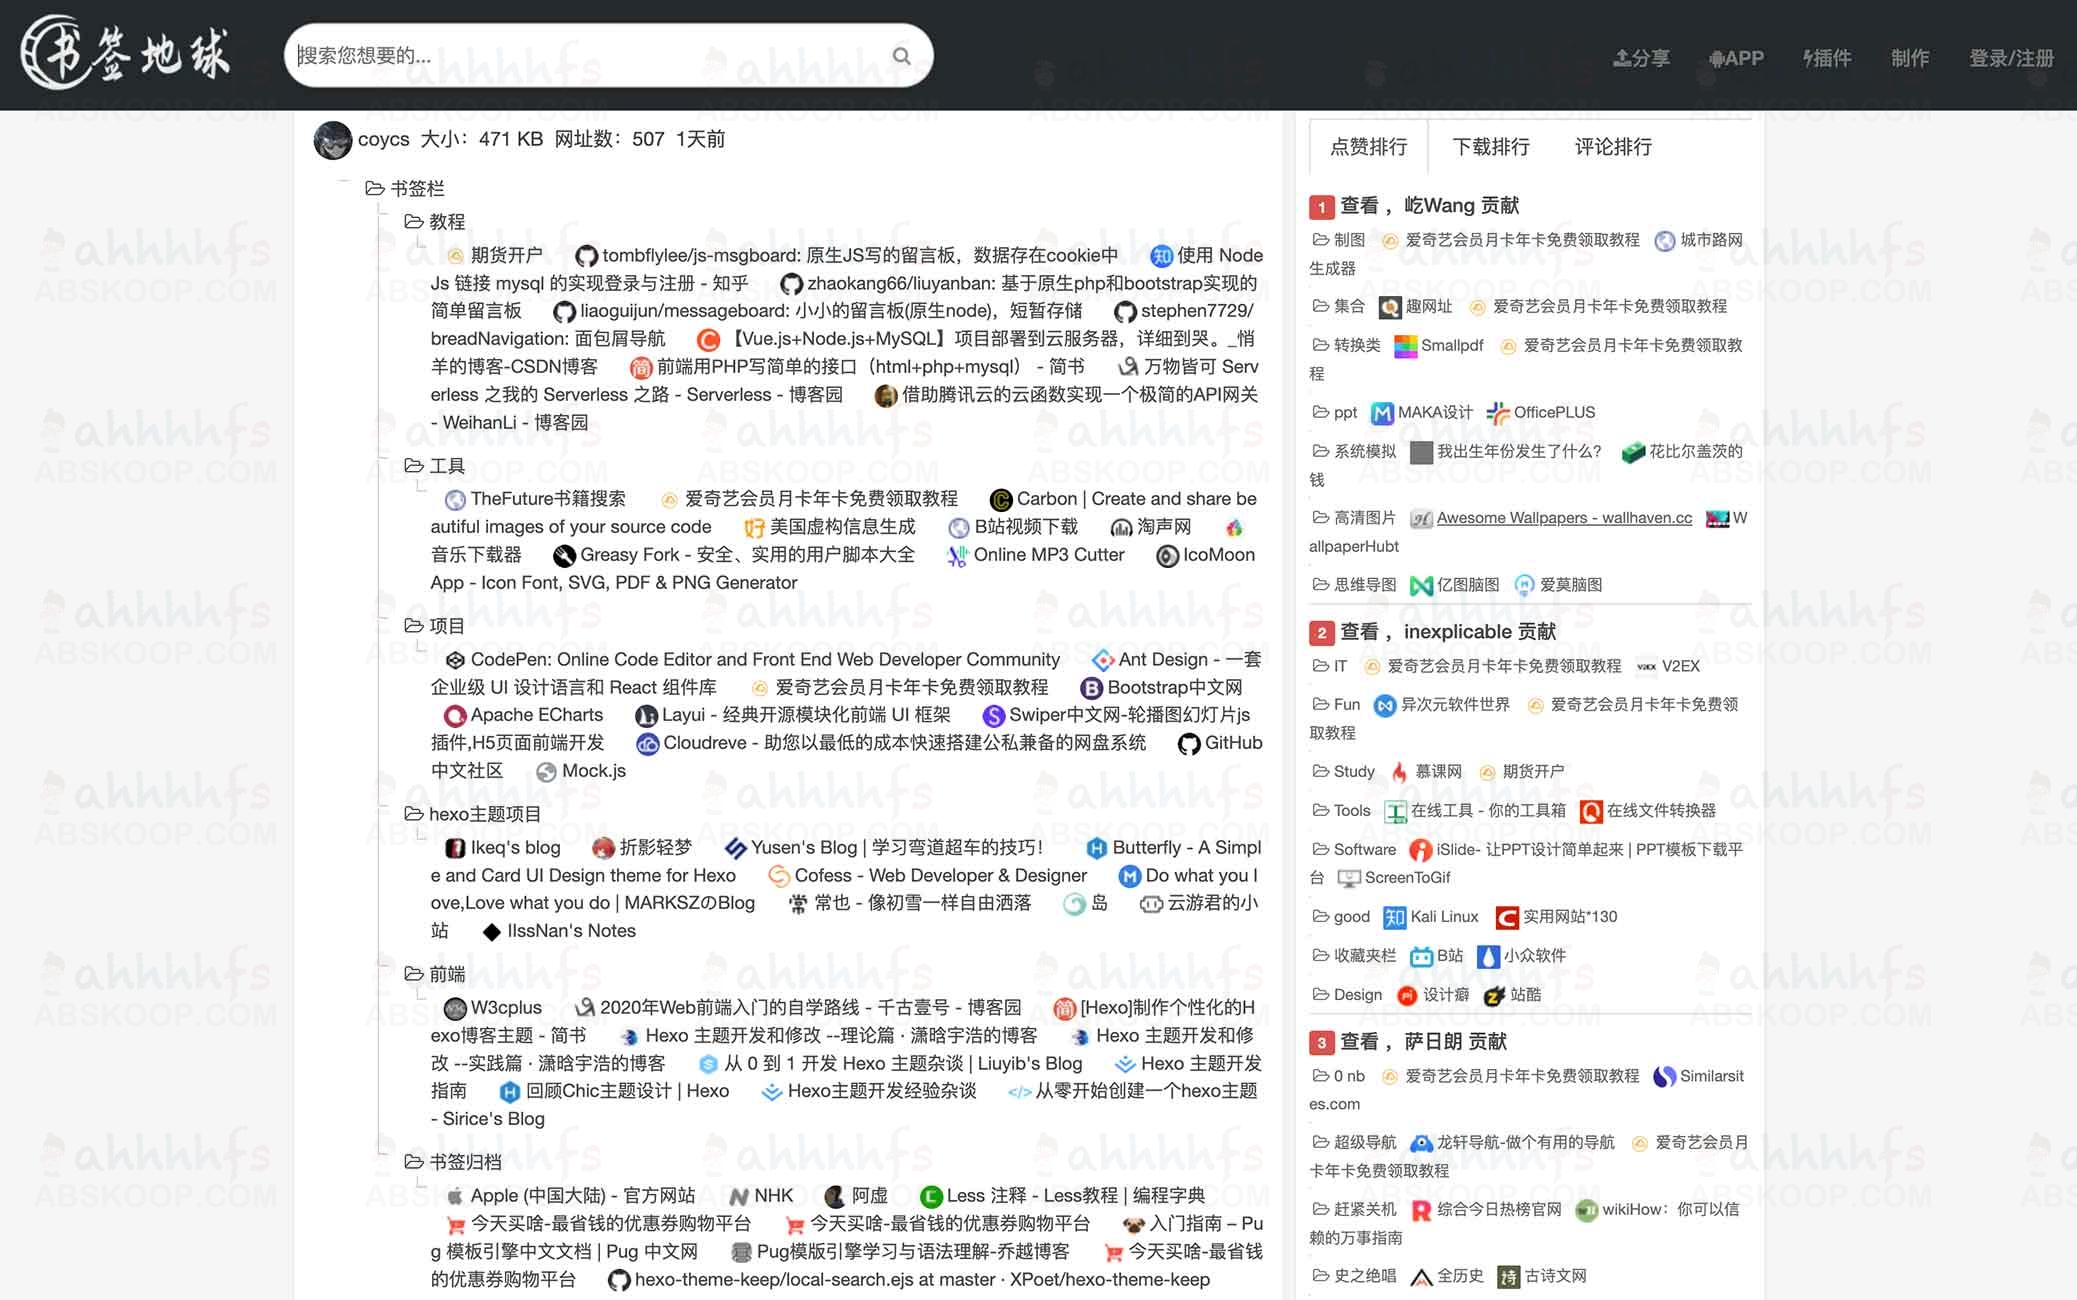Click the Smallpdf icon in 转换类 row
Image resolution: width=2077 pixels, height=1300 pixels.
coord(1404,345)
